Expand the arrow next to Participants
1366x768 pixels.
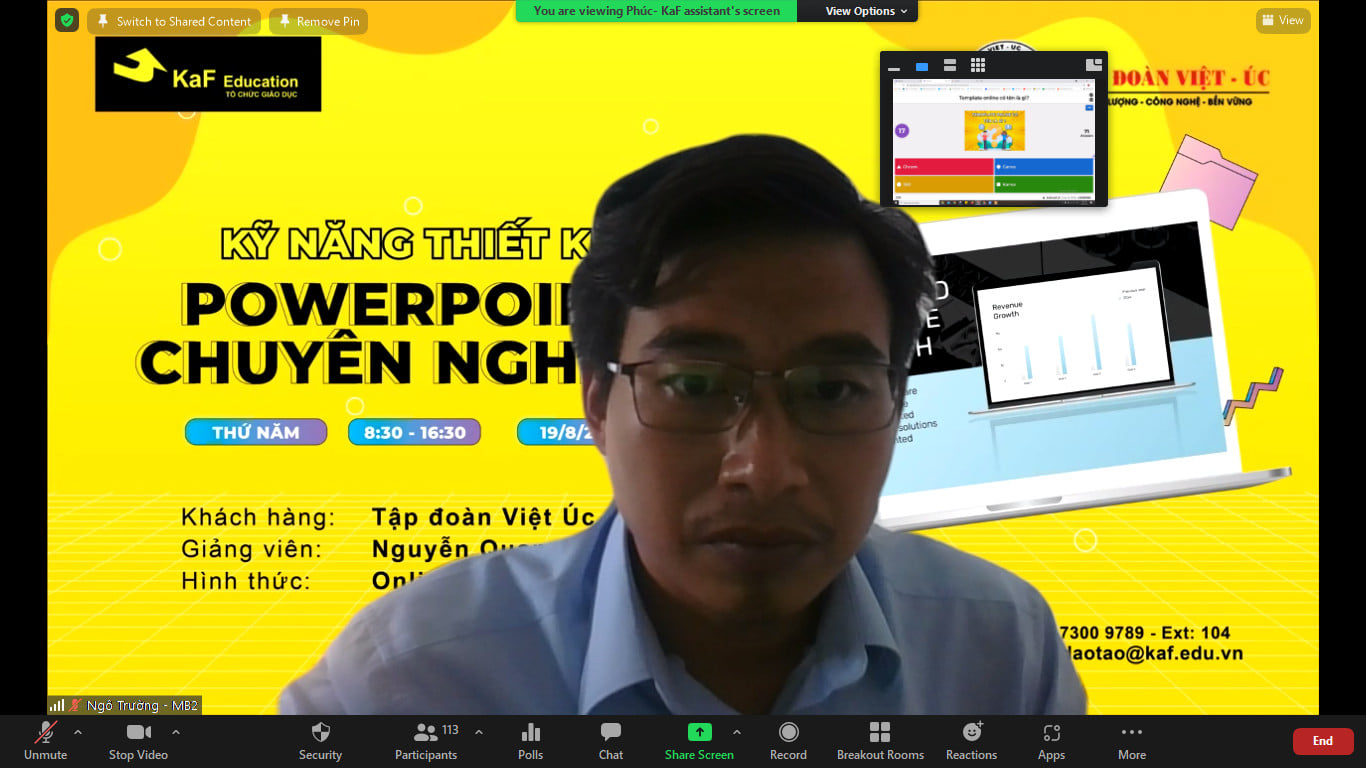pos(478,732)
